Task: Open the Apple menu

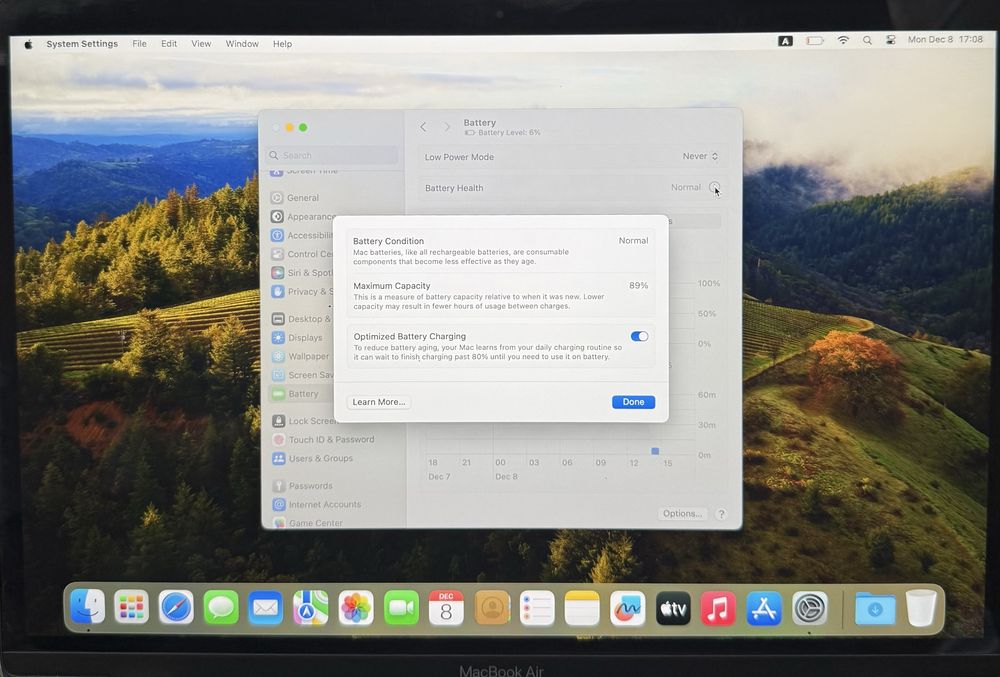Action: [x=28, y=44]
